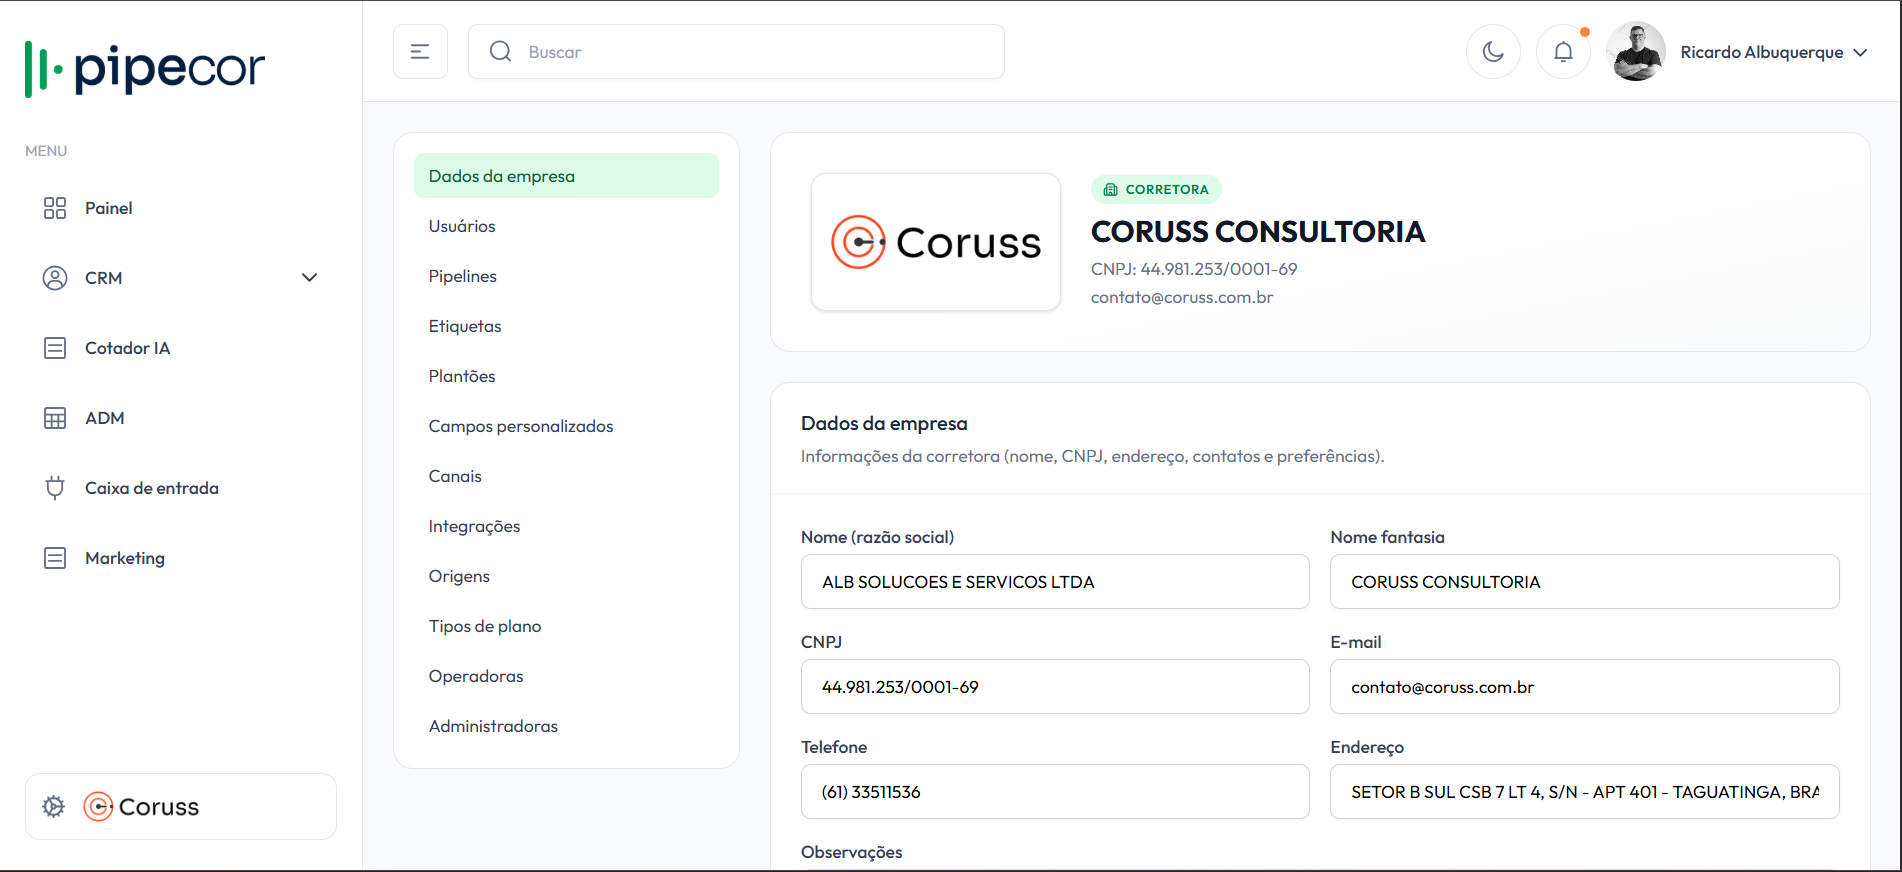Click the CORRETORA badge
This screenshot has width=1902, height=872.
1156,189
